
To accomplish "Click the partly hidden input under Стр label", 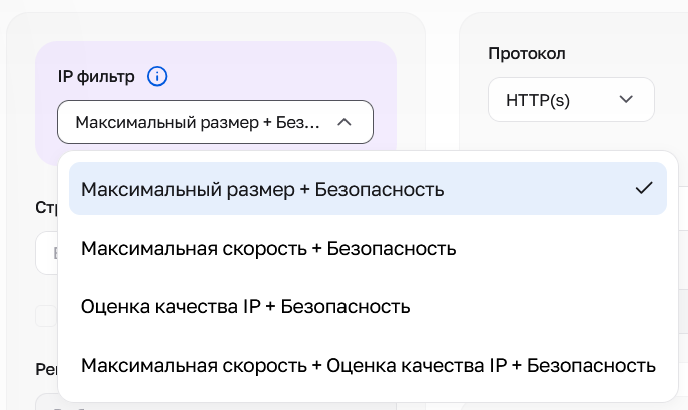I will [47, 253].
